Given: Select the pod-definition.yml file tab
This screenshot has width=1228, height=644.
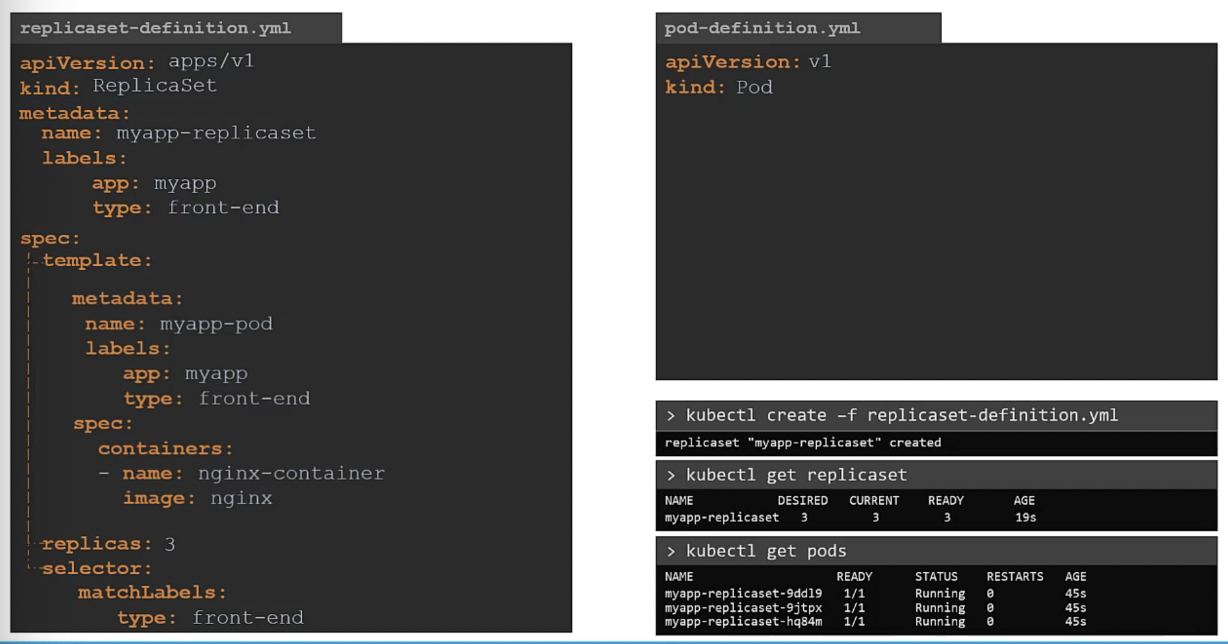Looking at the screenshot, I should pos(798,28).
